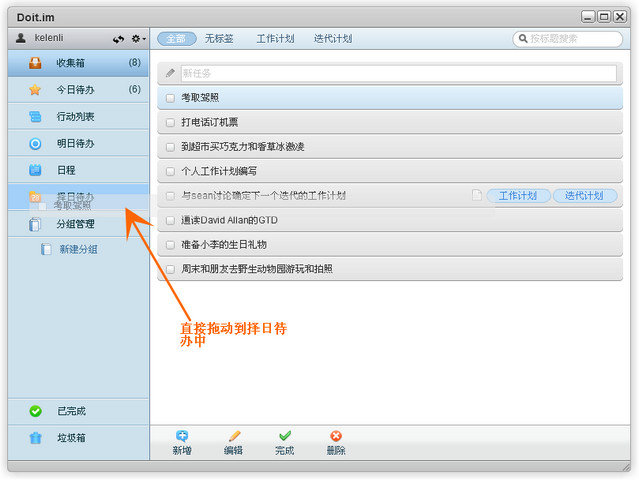The height and width of the screenshot is (480, 639).
Task: Select 行动列表 in sidebar
Action: 74,117
